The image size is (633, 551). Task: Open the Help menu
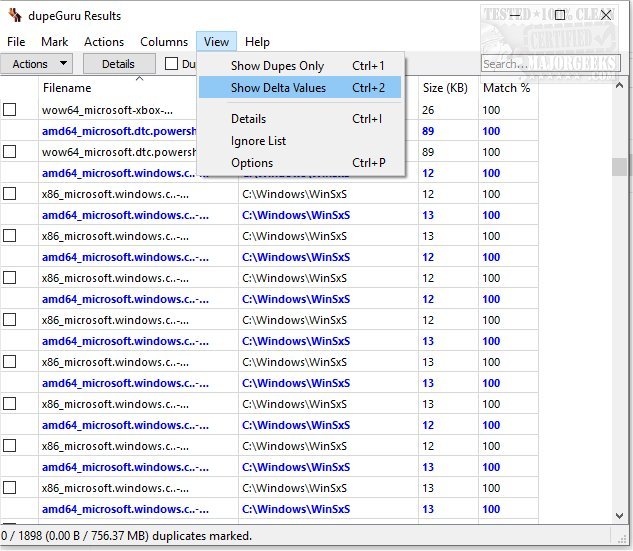(257, 42)
